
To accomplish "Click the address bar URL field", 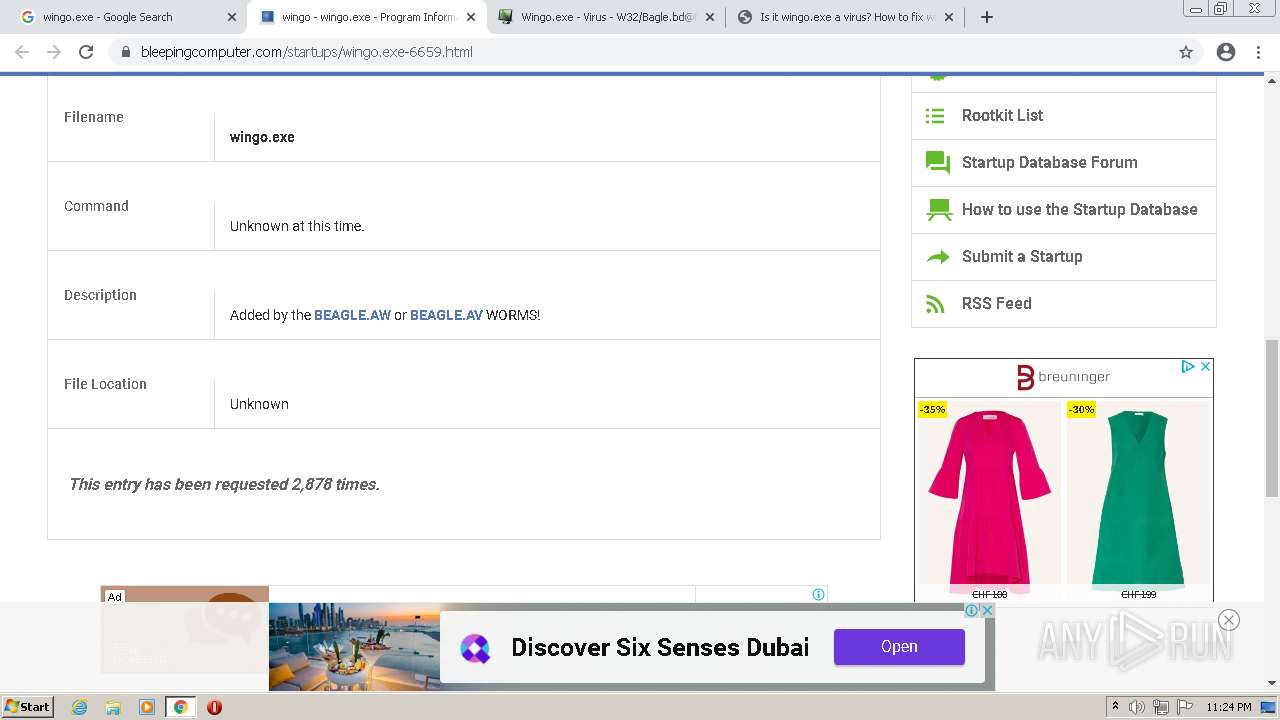I will tap(640, 52).
